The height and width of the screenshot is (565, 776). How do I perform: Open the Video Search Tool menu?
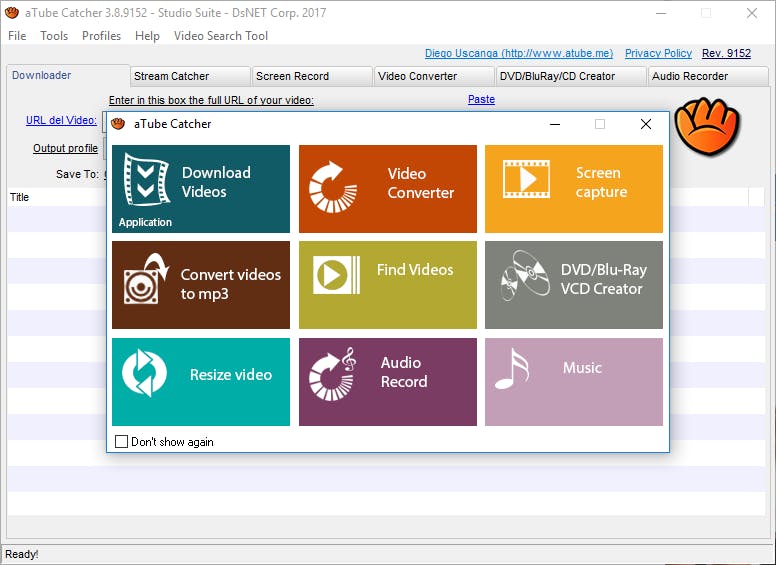[221, 36]
